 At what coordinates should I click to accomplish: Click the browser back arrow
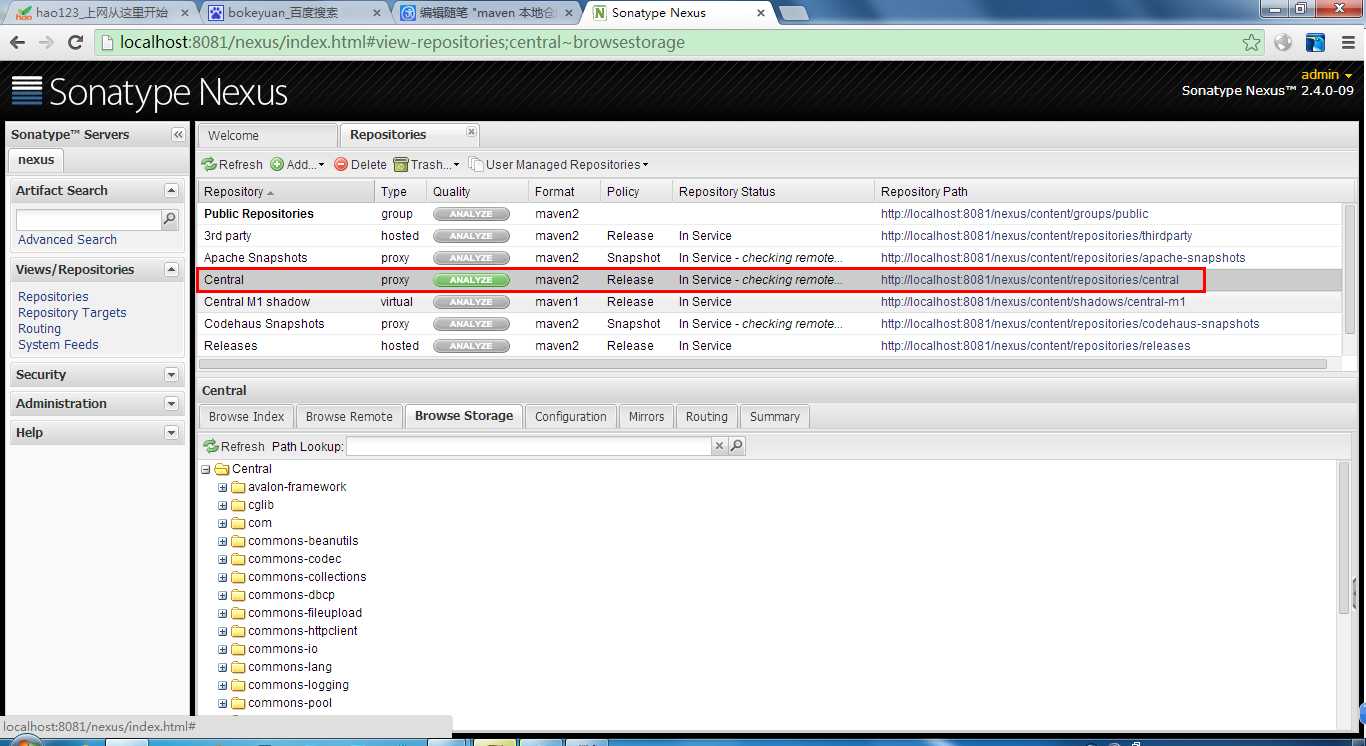18,42
